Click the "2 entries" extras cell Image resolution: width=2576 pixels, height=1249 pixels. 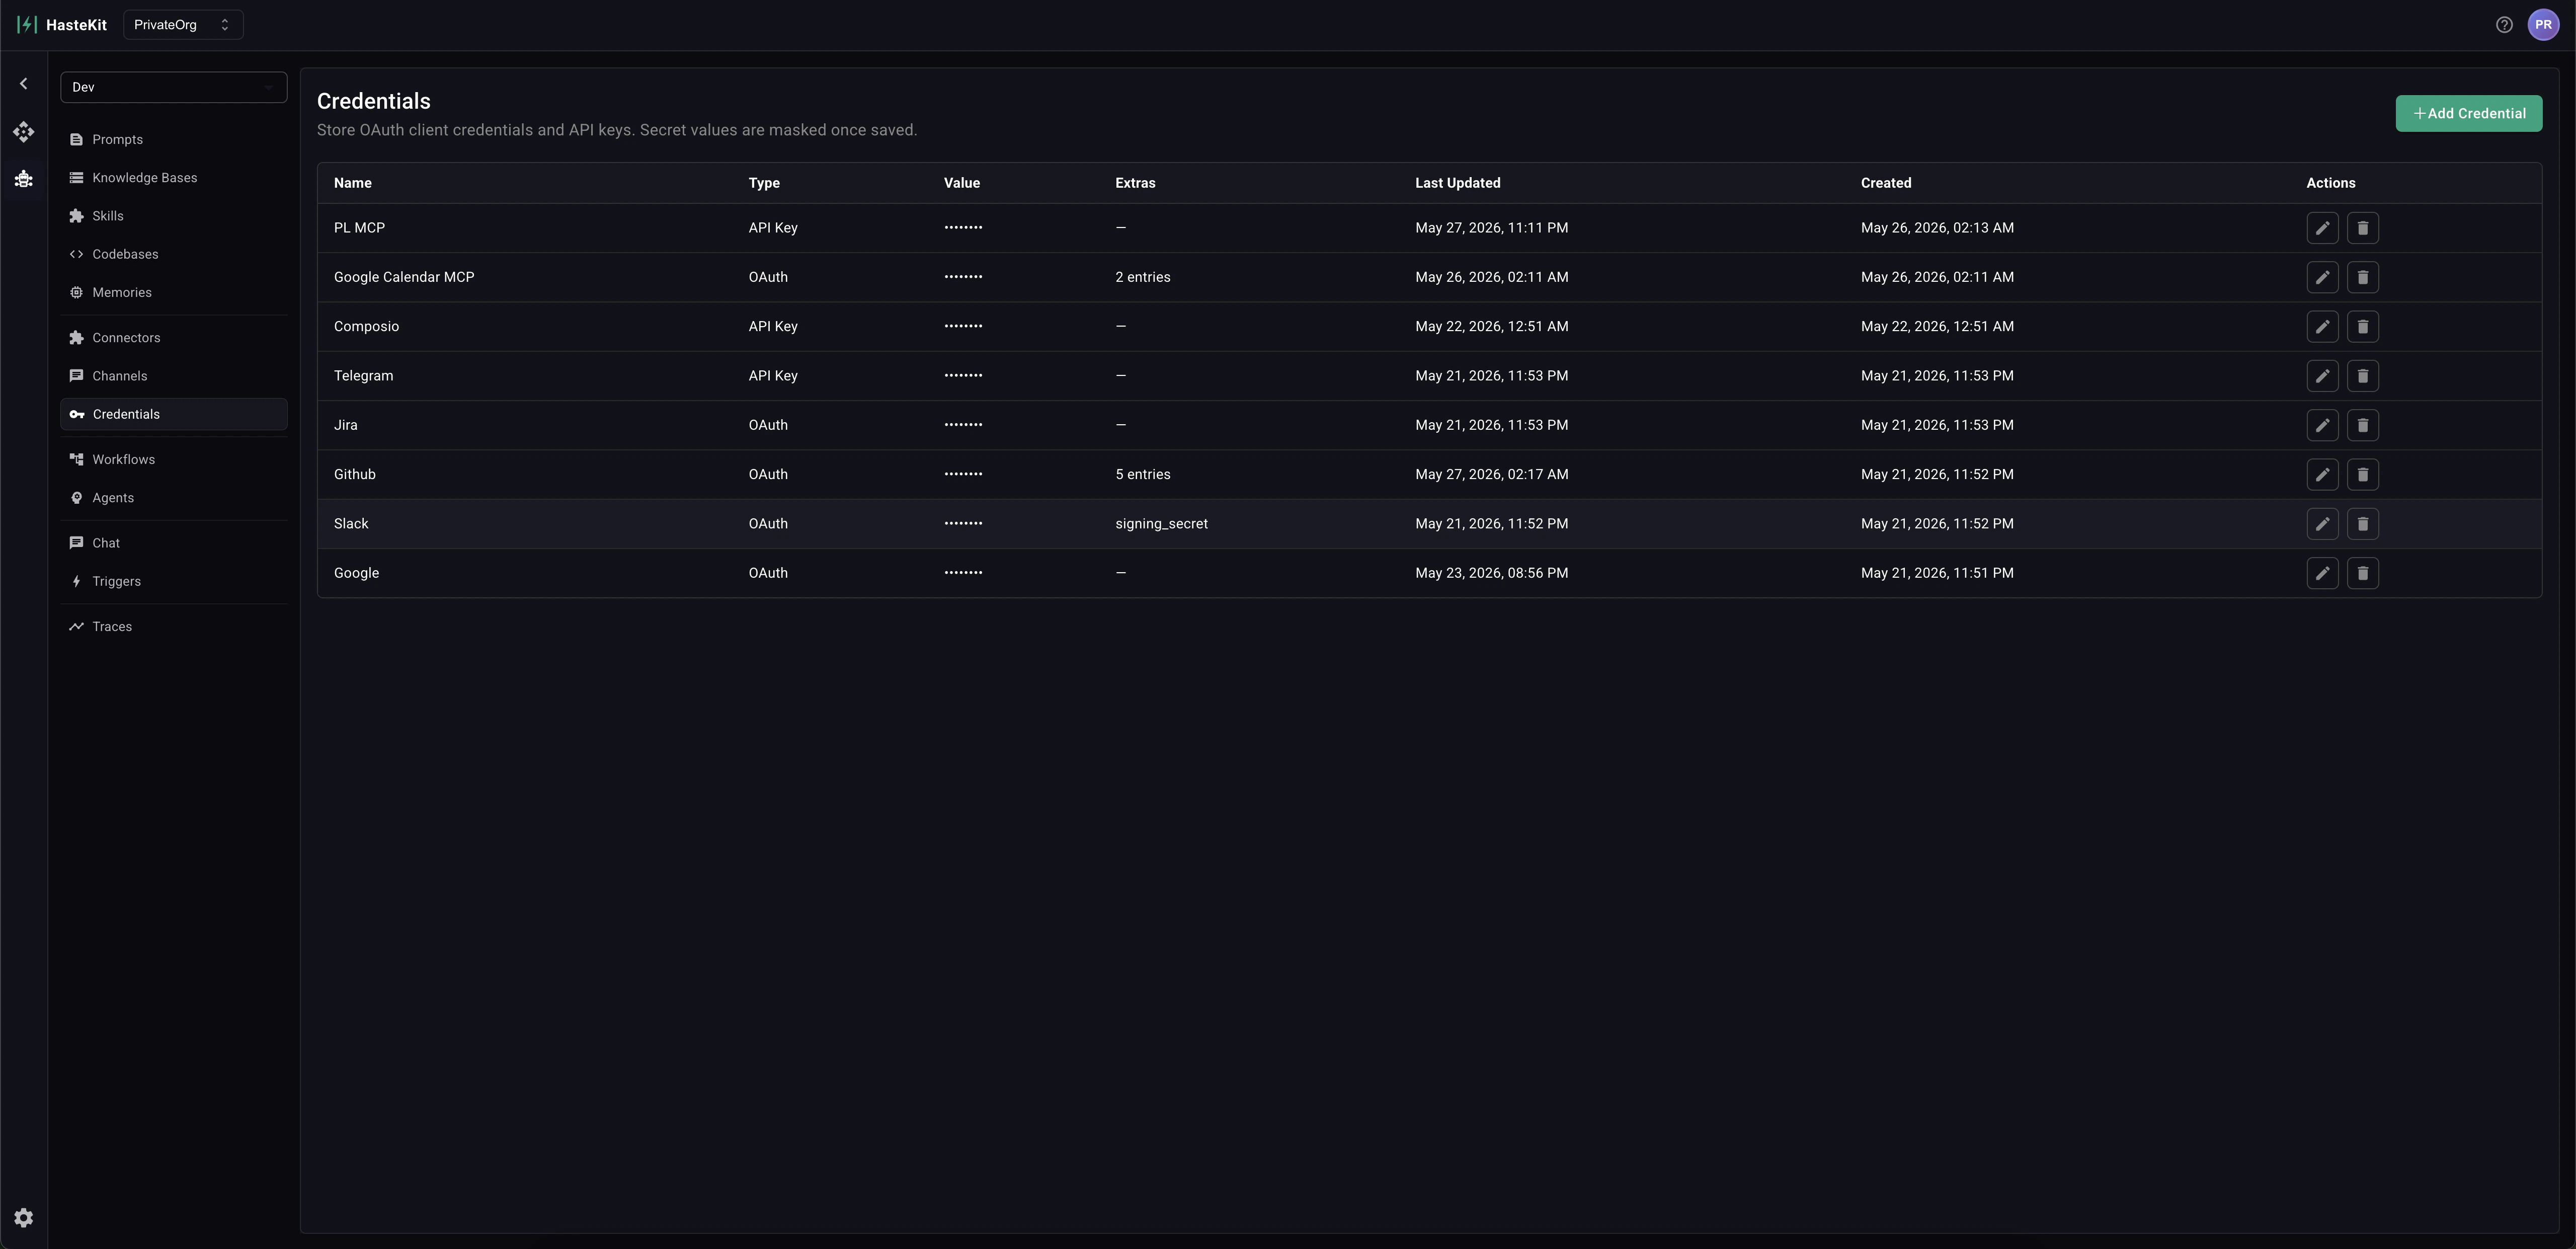coord(1143,277)
